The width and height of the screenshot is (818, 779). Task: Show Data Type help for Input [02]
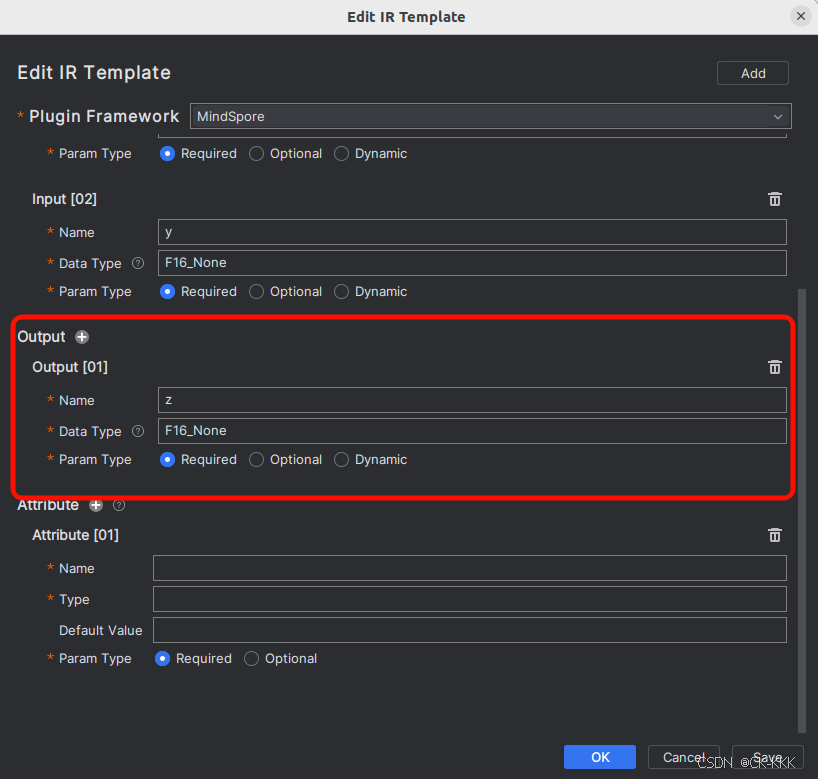pyautogui.click(x=138, y=263)
